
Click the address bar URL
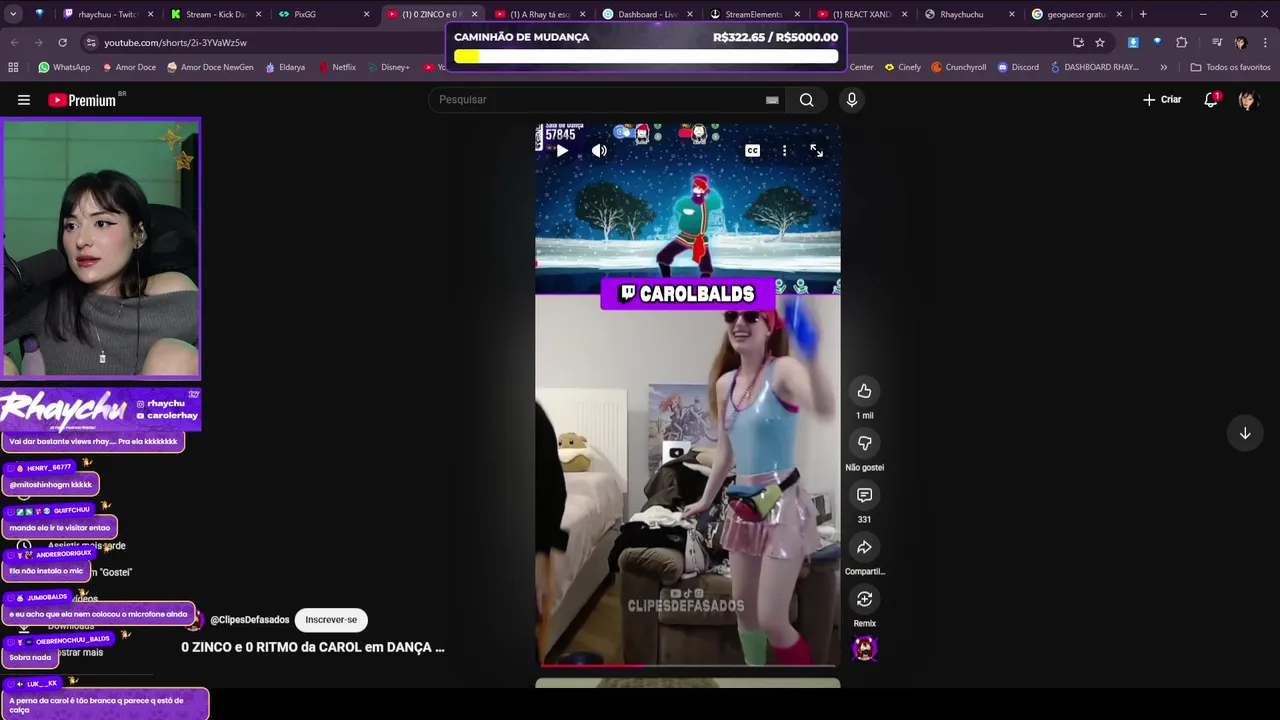(x=176, y=43)
